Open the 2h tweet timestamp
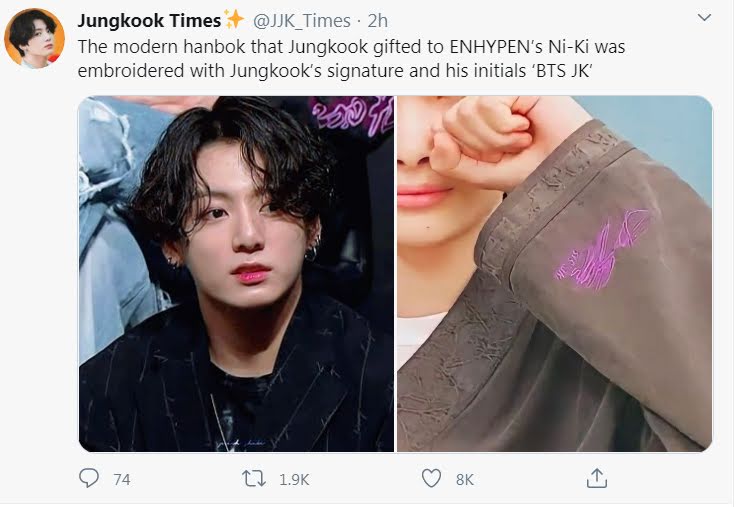Image resolution: width=737 pixels, height=507 pixels. 377,21
